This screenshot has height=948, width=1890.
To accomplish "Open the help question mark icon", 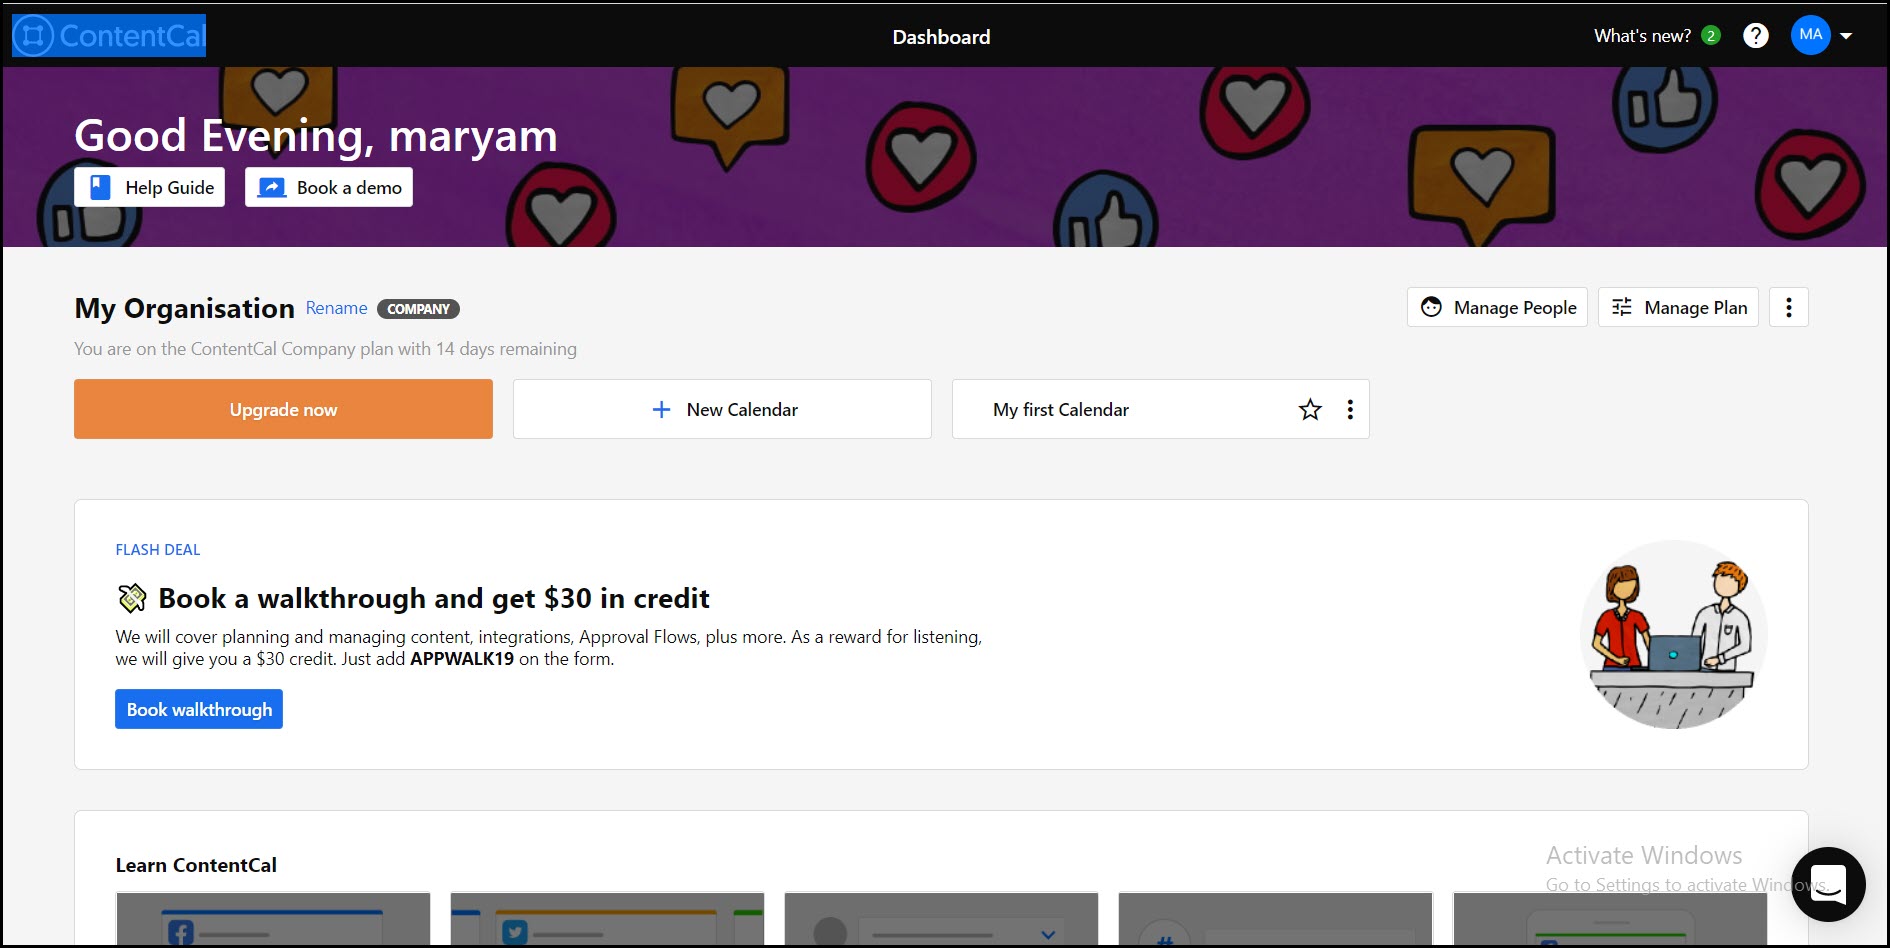I will pos(1756,36).
